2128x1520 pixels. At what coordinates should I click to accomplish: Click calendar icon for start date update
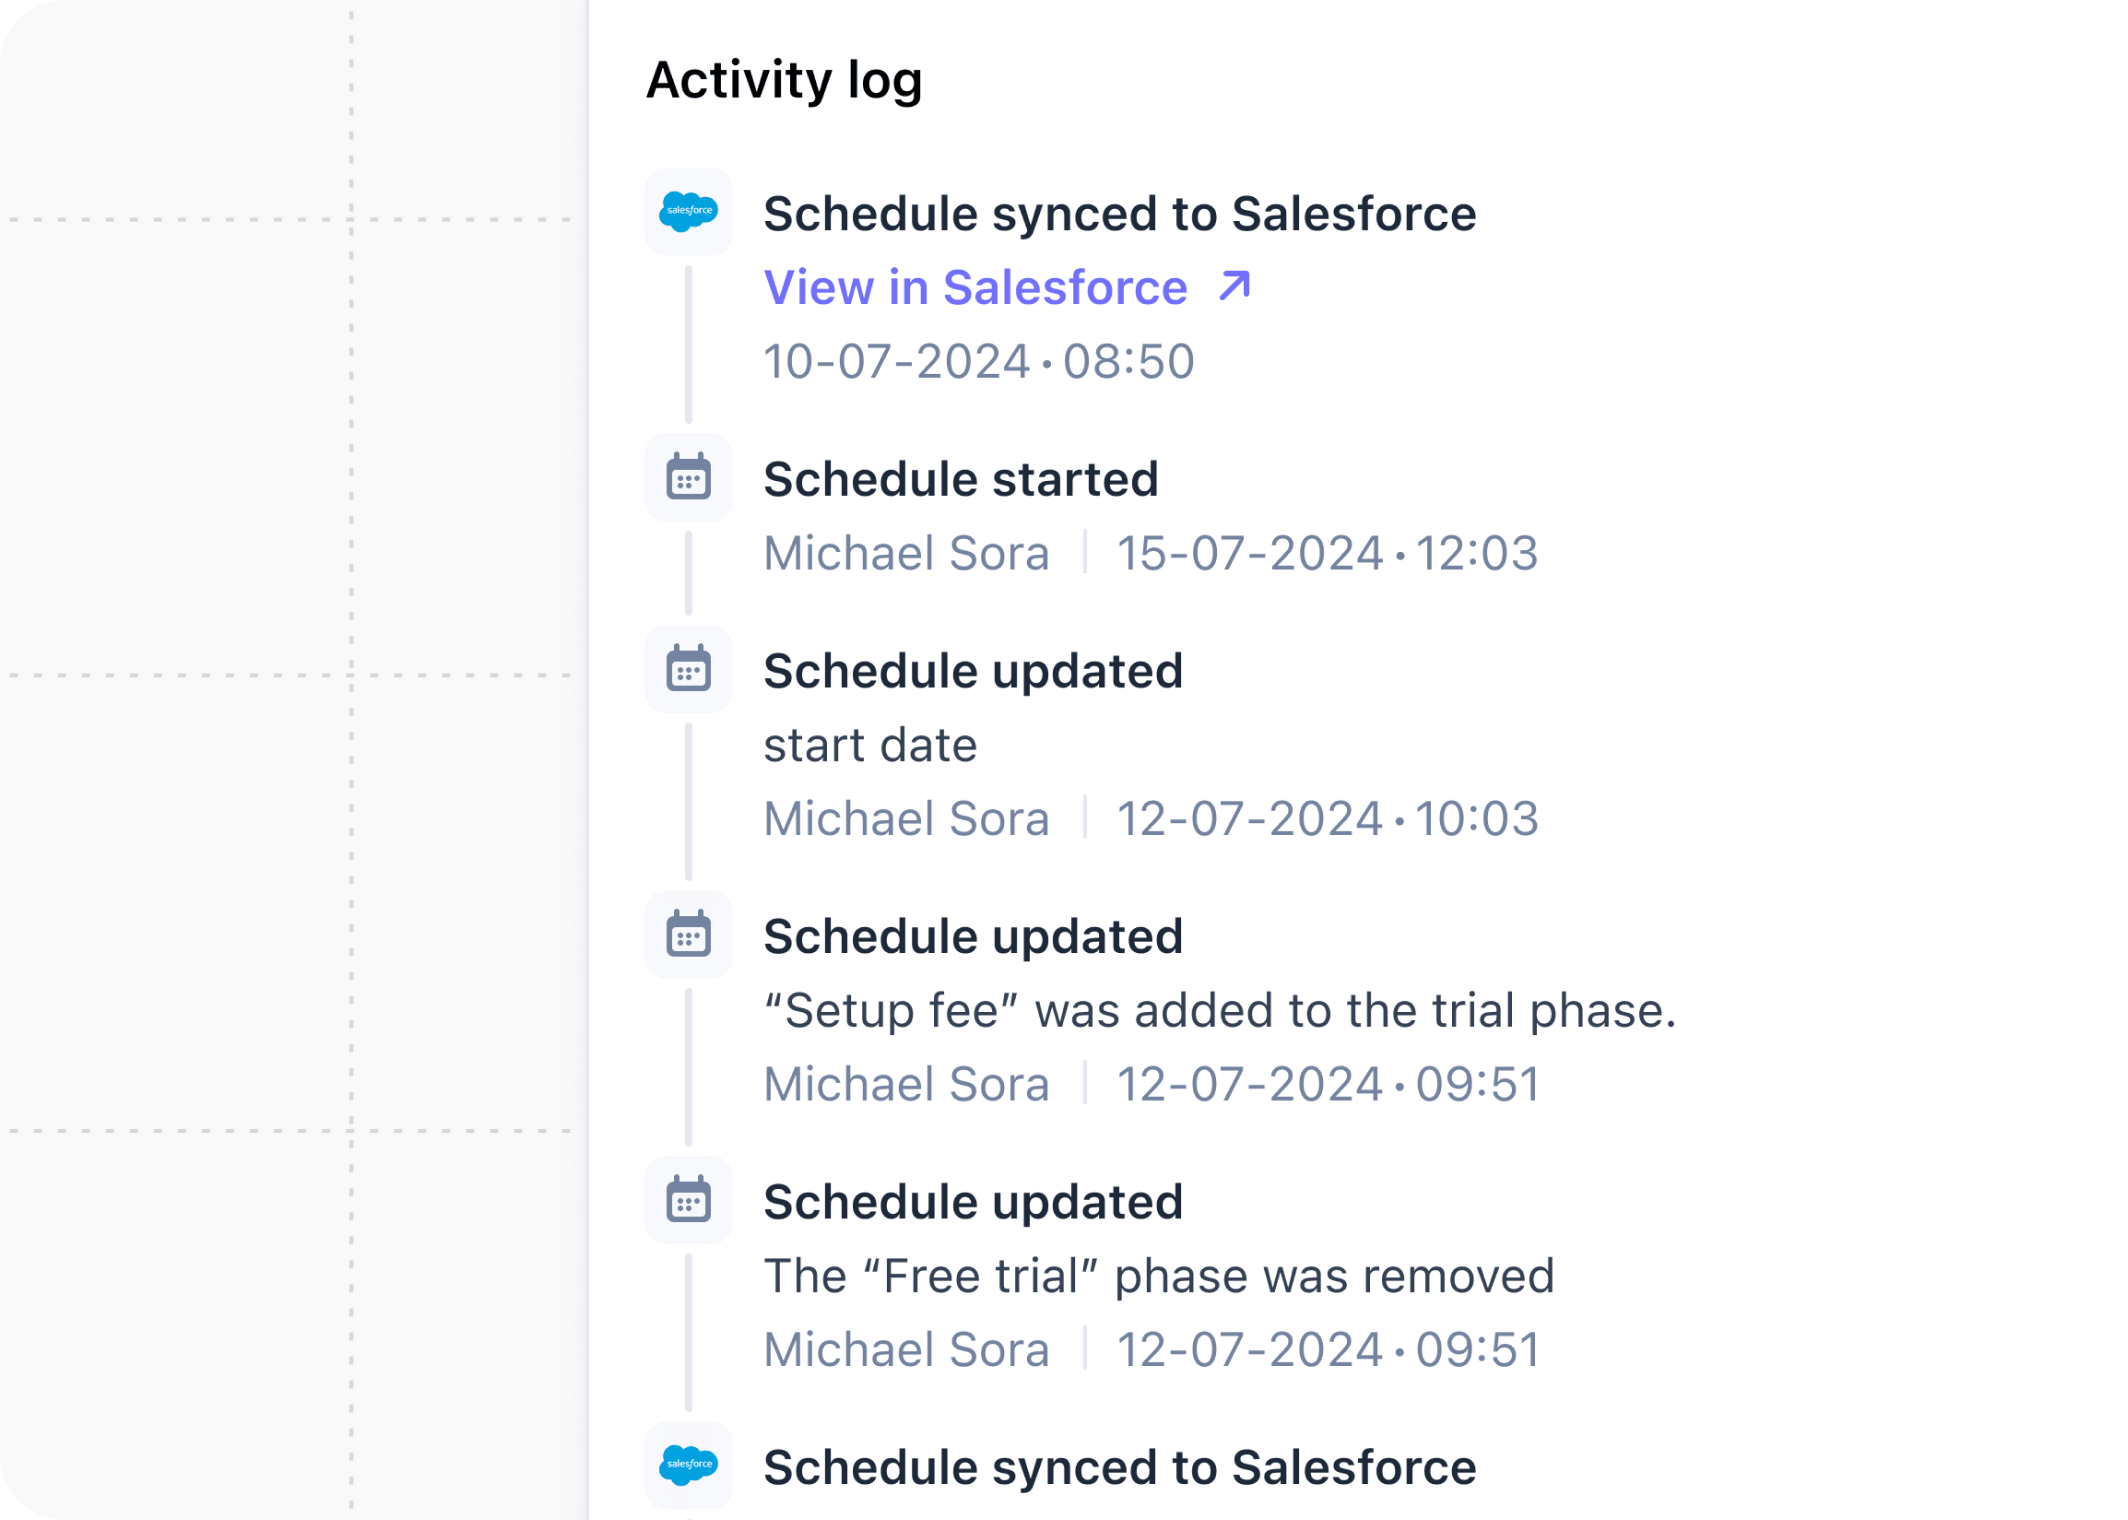point(688,669)
